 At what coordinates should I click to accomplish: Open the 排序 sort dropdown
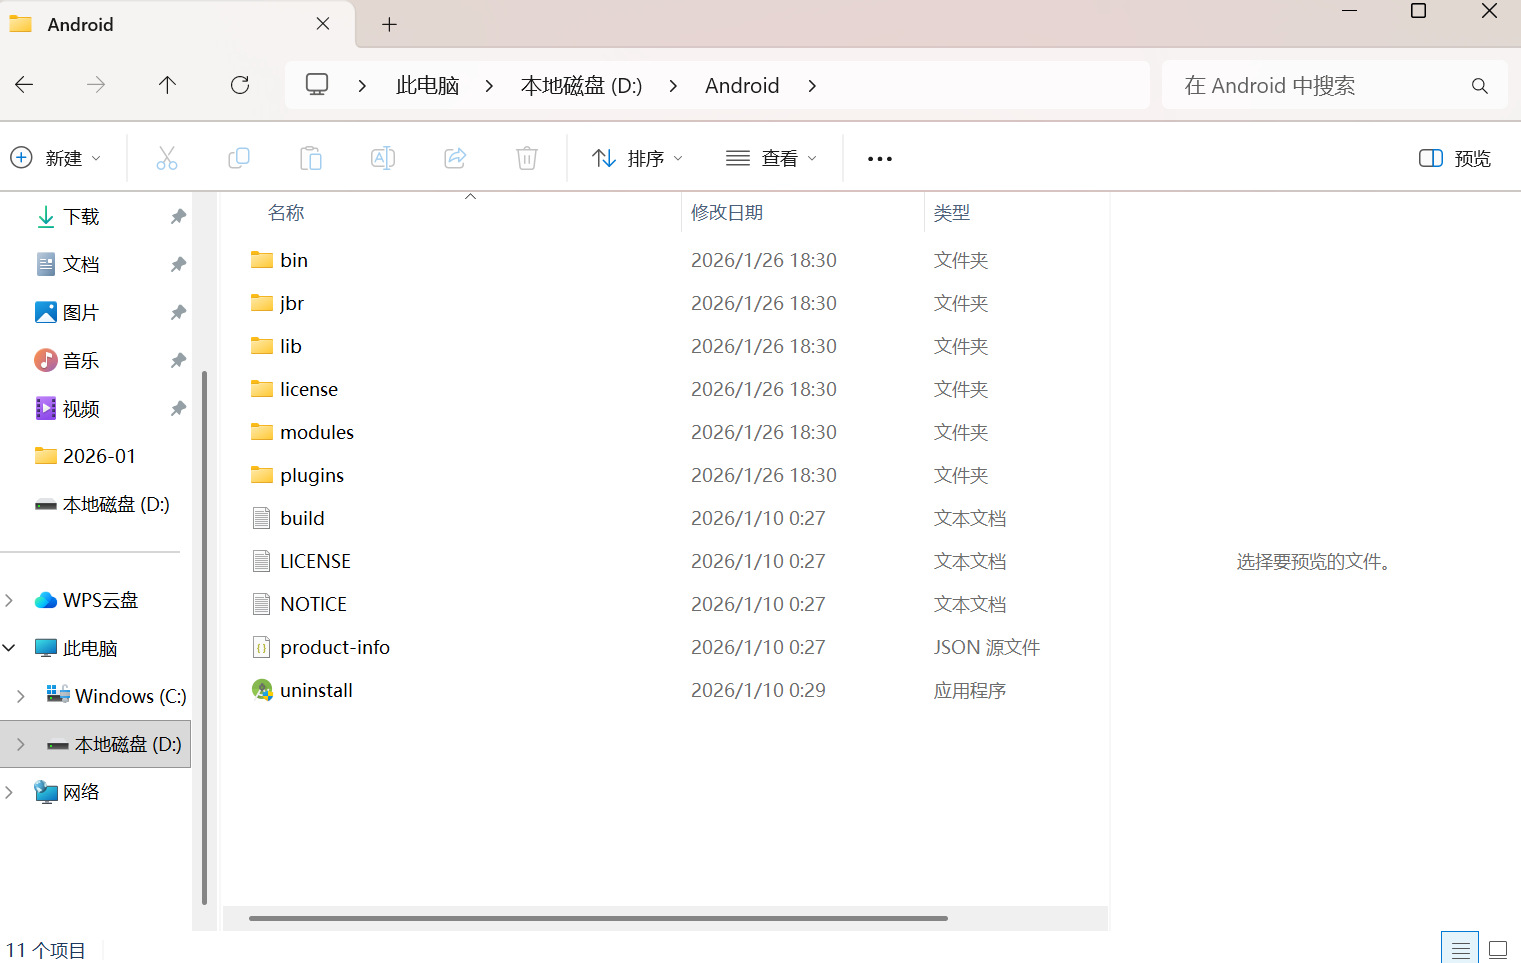pyautogui.click(x=638, y=158)
